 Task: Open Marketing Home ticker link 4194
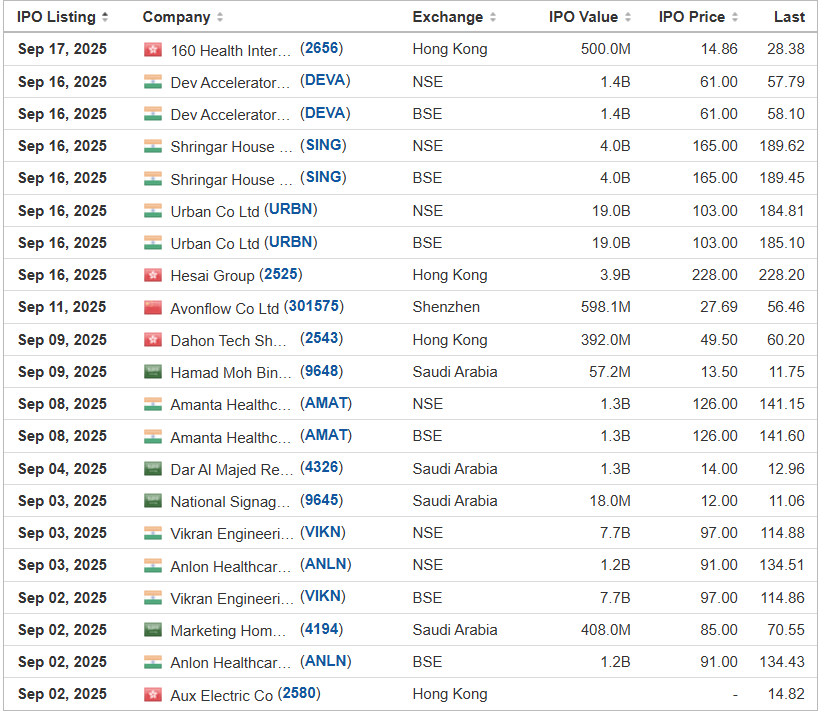tap(321, 629)
